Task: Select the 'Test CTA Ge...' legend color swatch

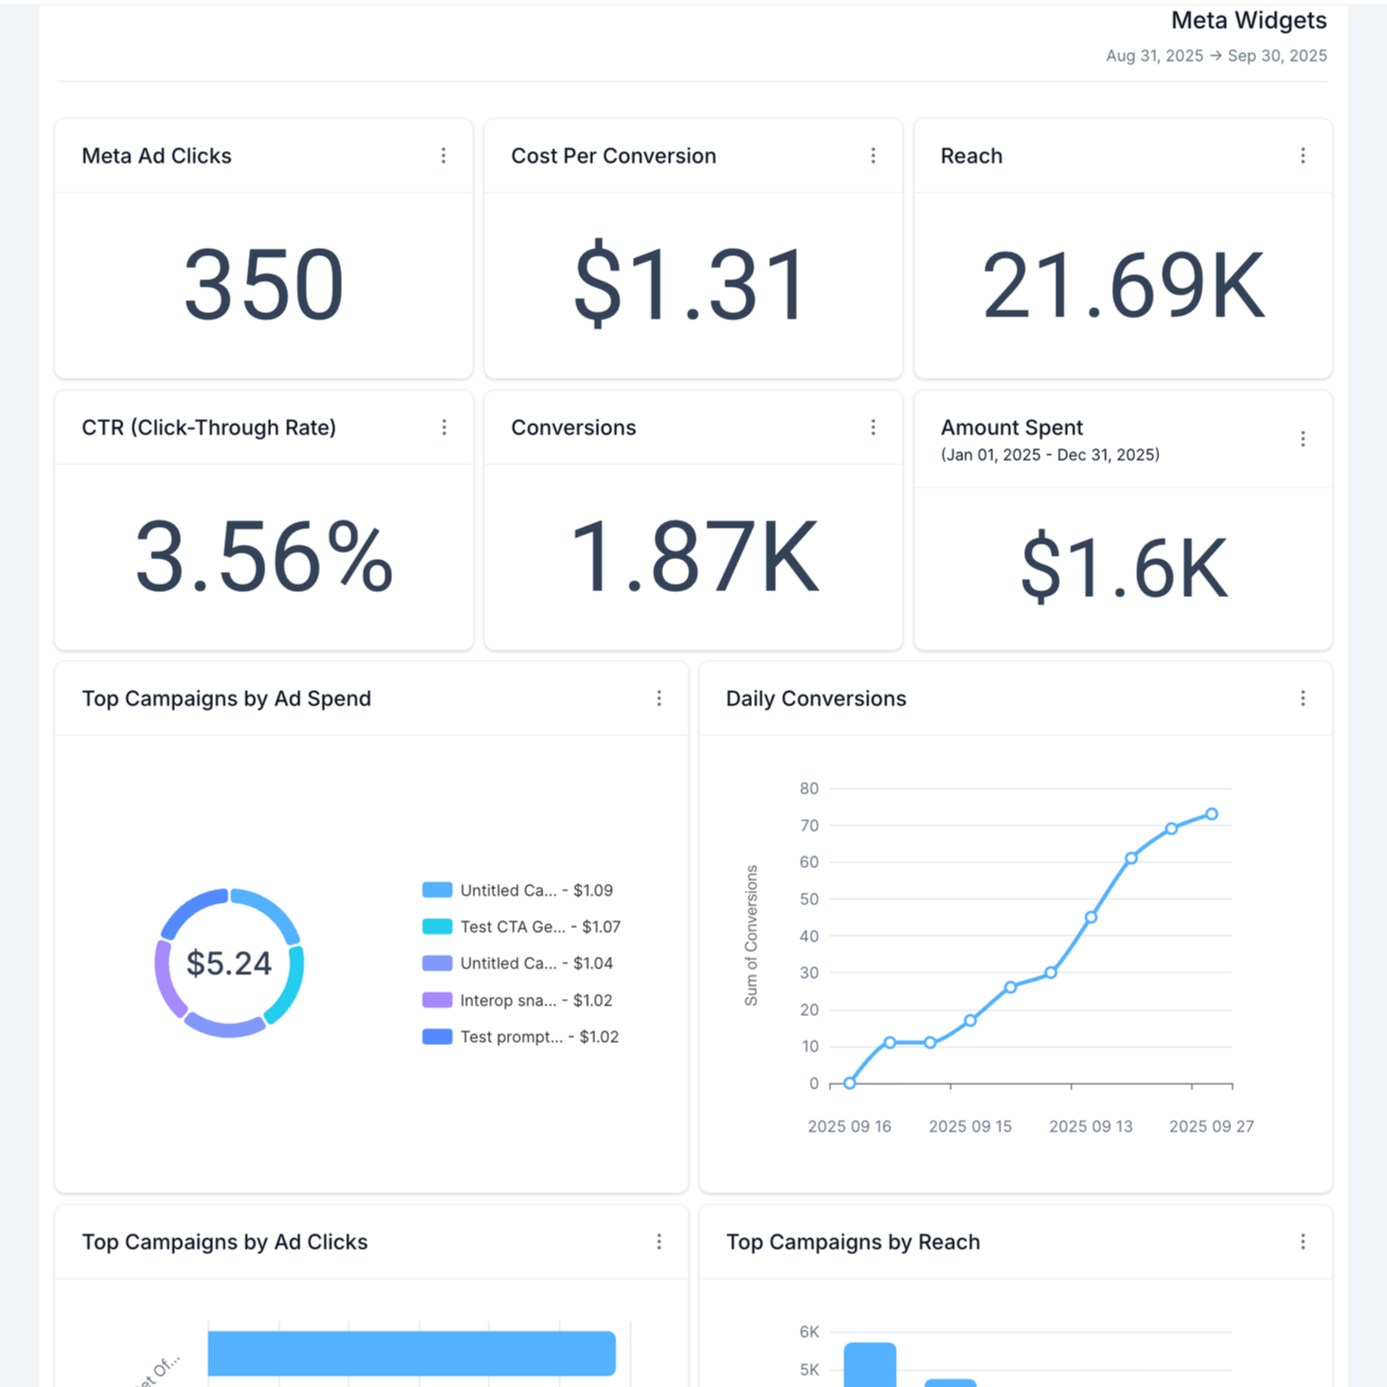Action: (x=437, y=927)
